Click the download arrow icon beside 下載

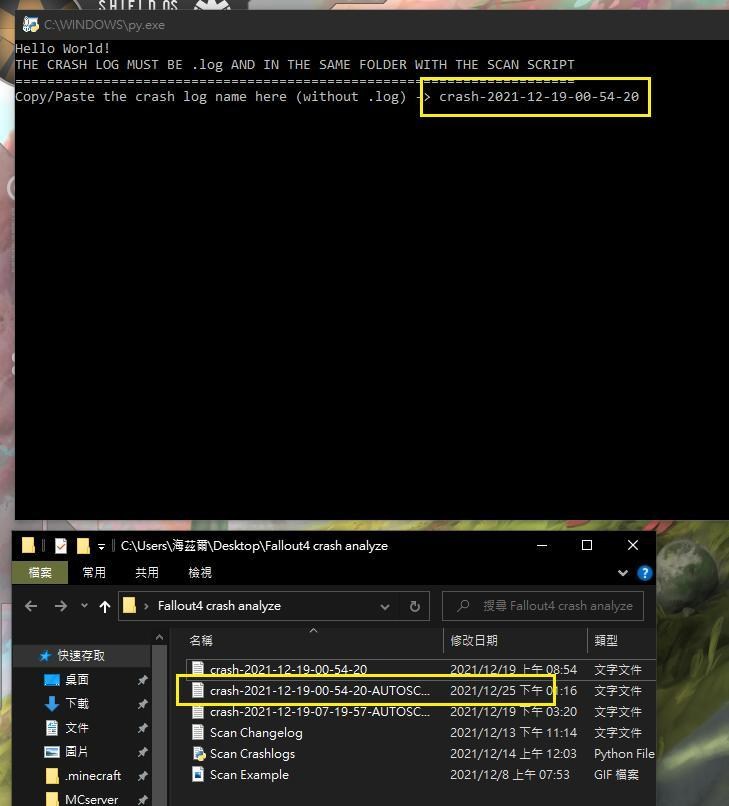(52, 703)
